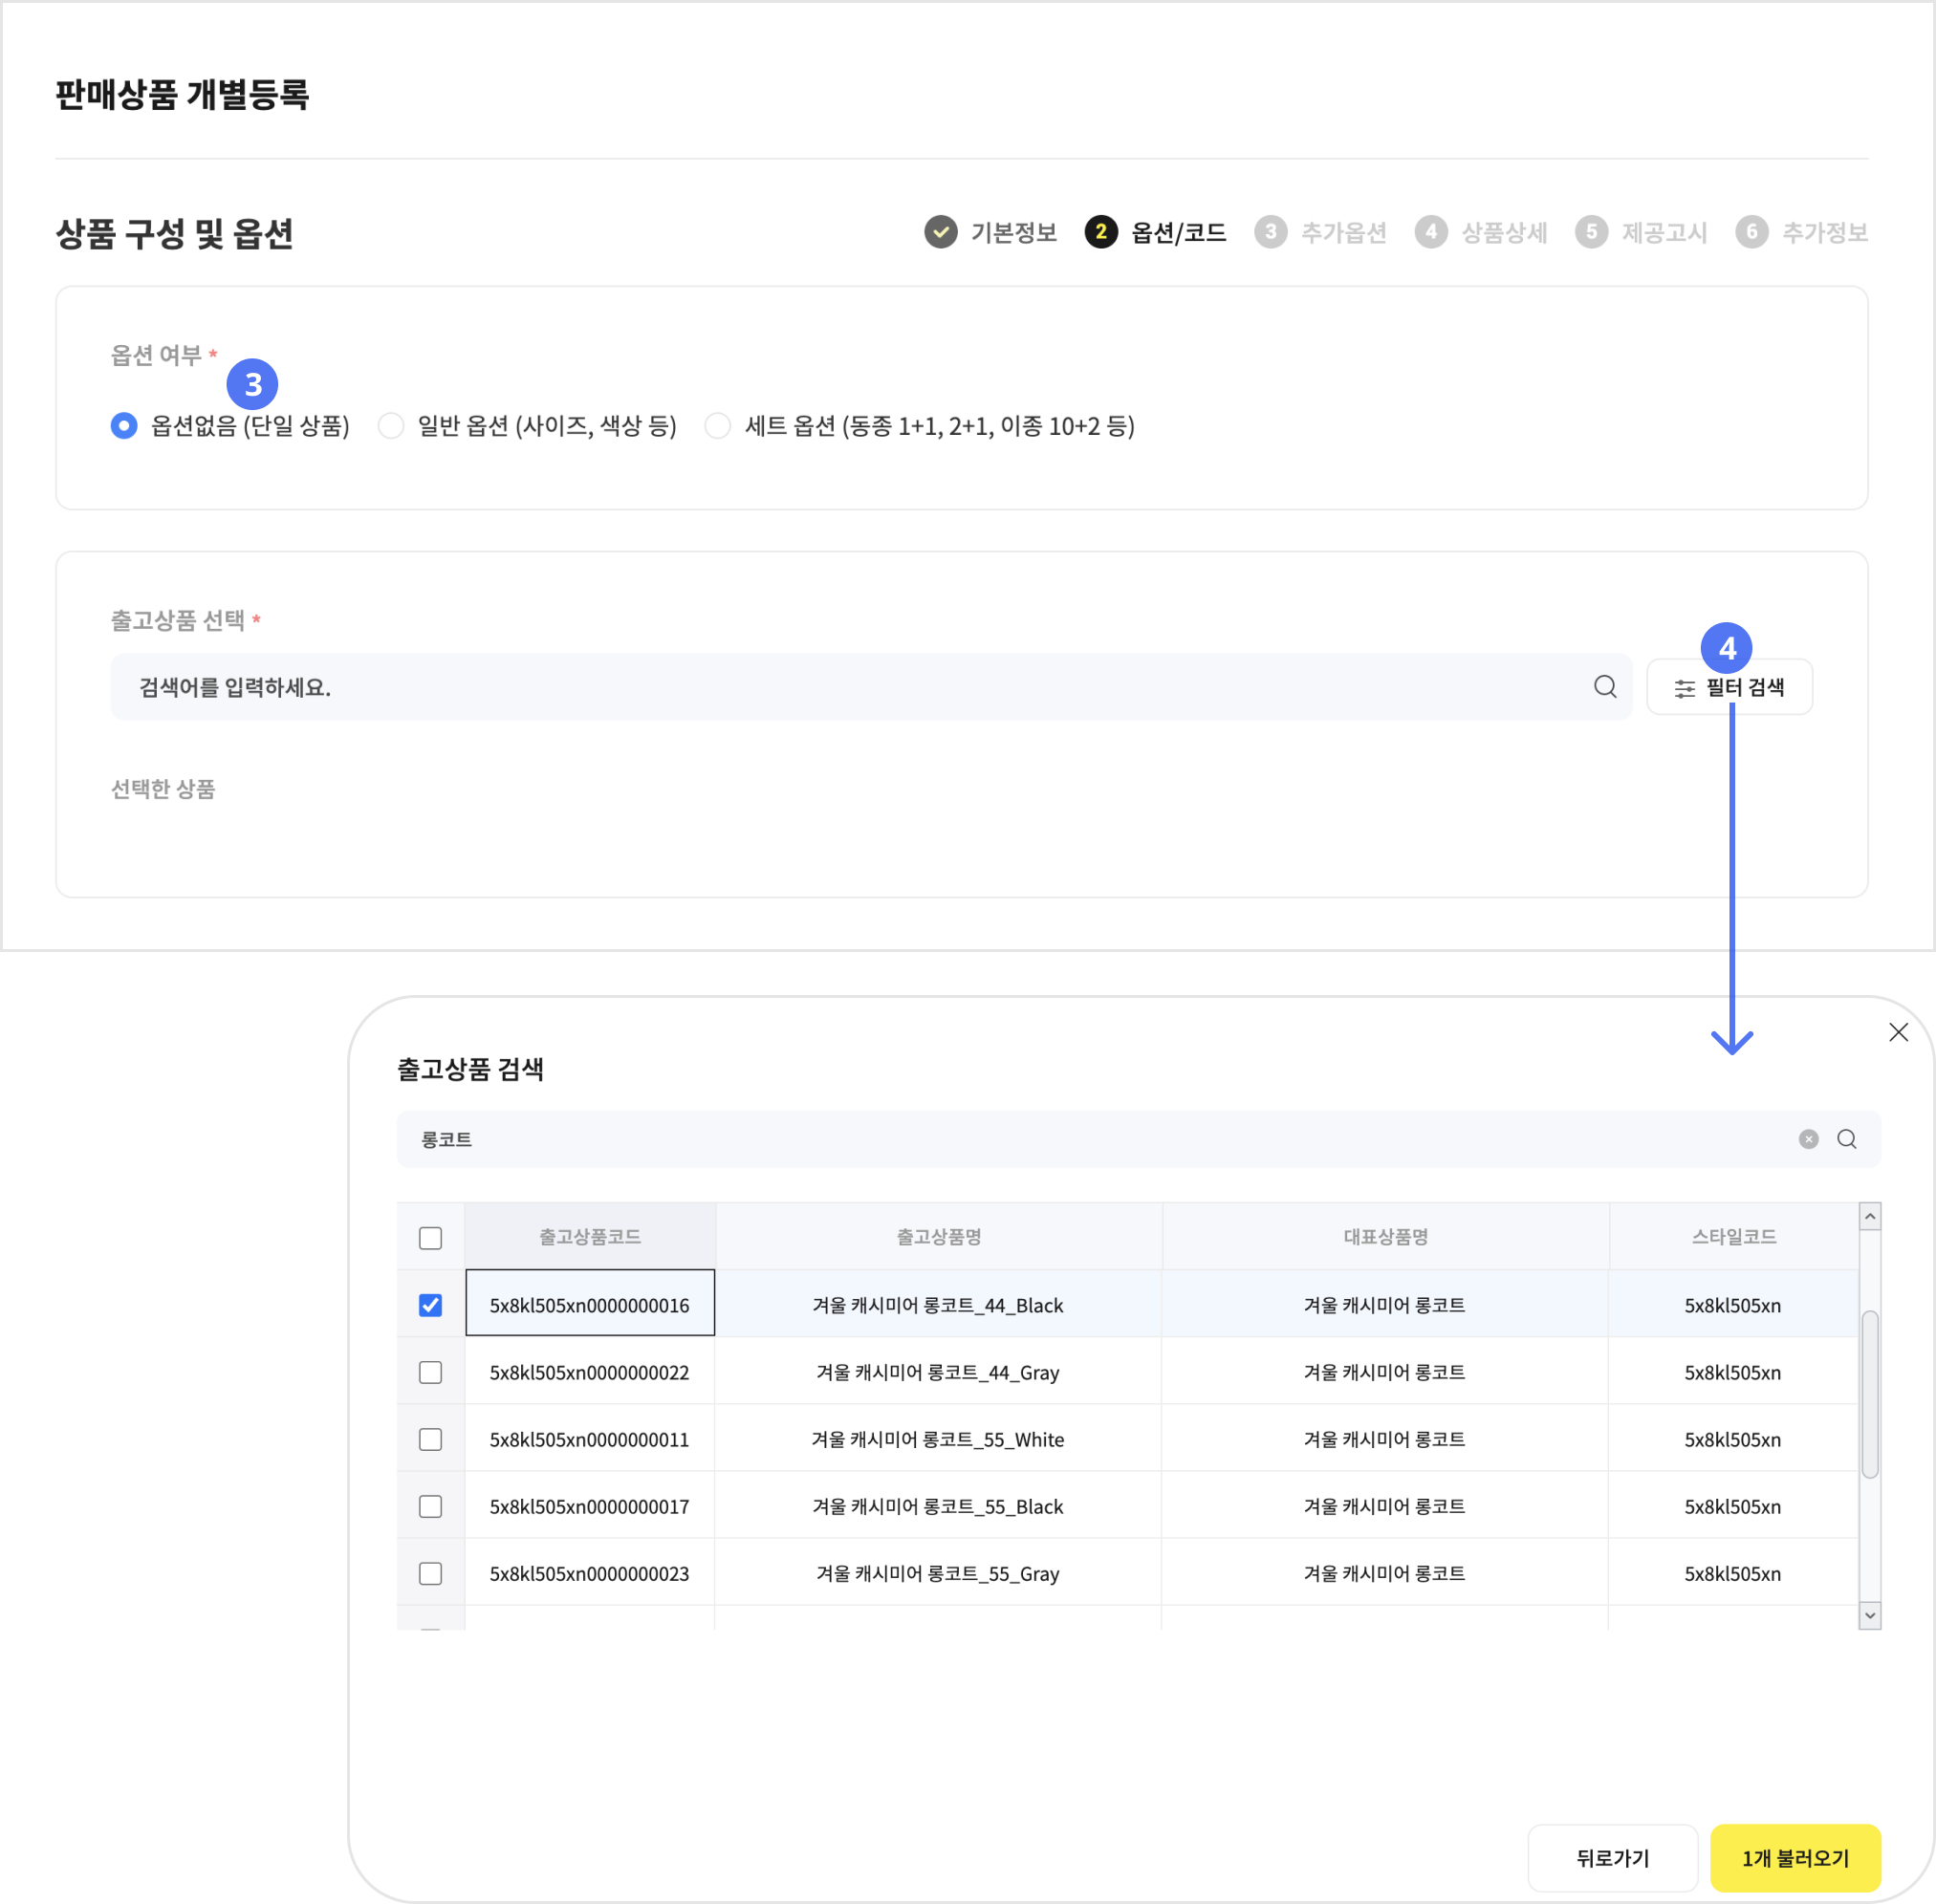Select the 옵션없음 (단일 상품) radio button
Screen dimensions: 1936x1904
(124, 426)
